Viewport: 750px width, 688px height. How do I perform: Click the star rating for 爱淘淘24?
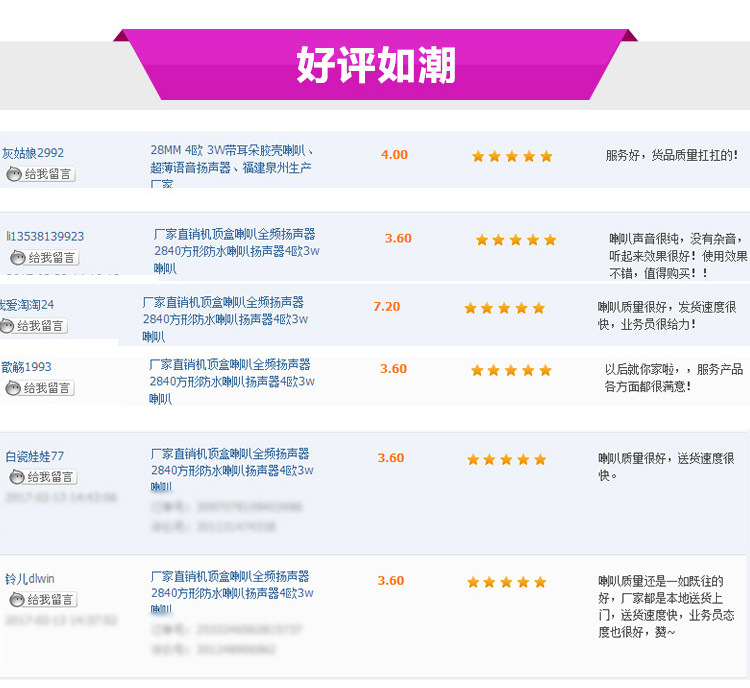(x=504, y=308)
